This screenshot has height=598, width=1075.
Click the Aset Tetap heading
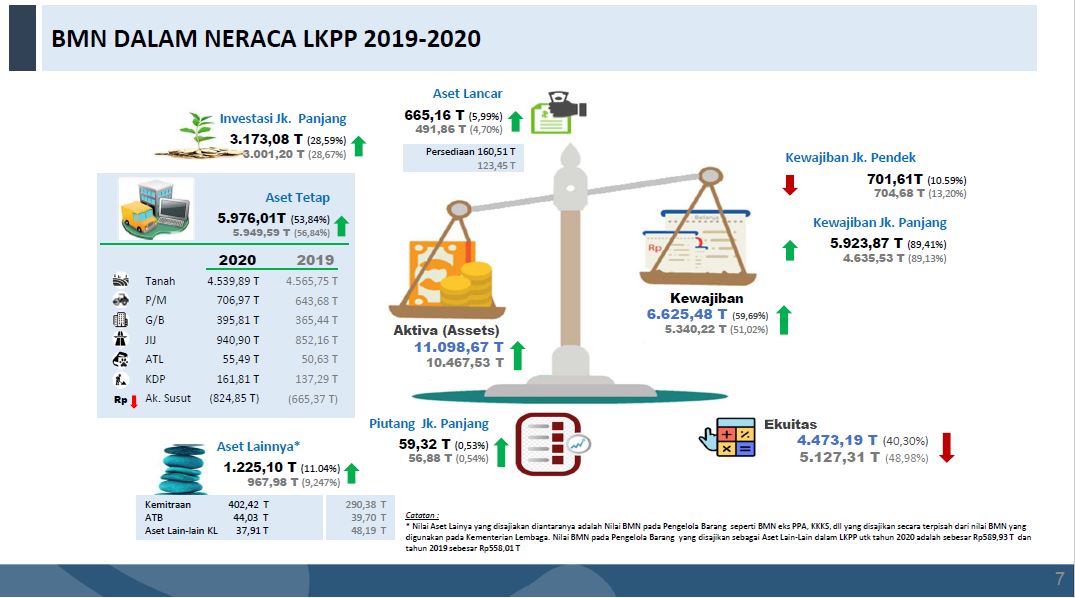(x=298, y=198)
